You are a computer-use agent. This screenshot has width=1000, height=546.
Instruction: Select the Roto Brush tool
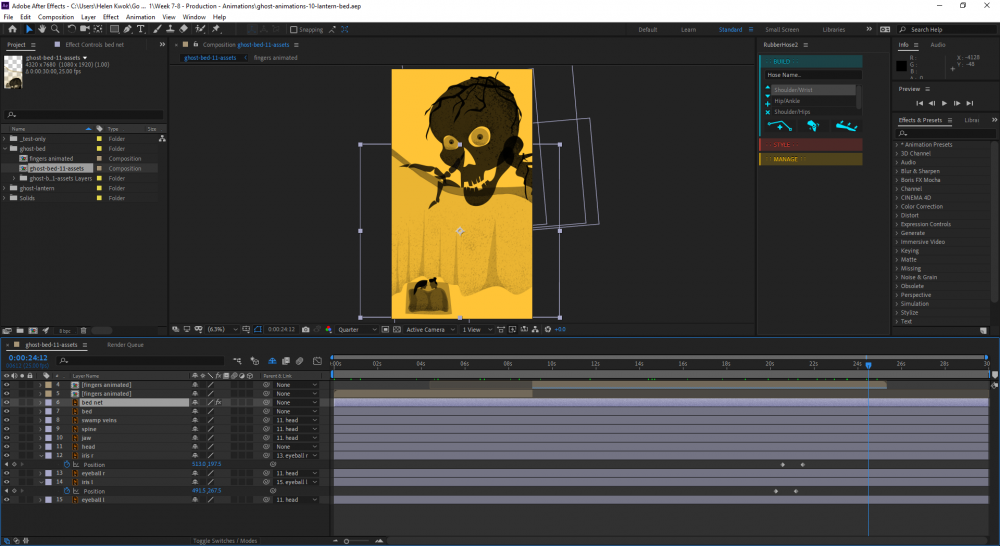[x=200, y=29]
